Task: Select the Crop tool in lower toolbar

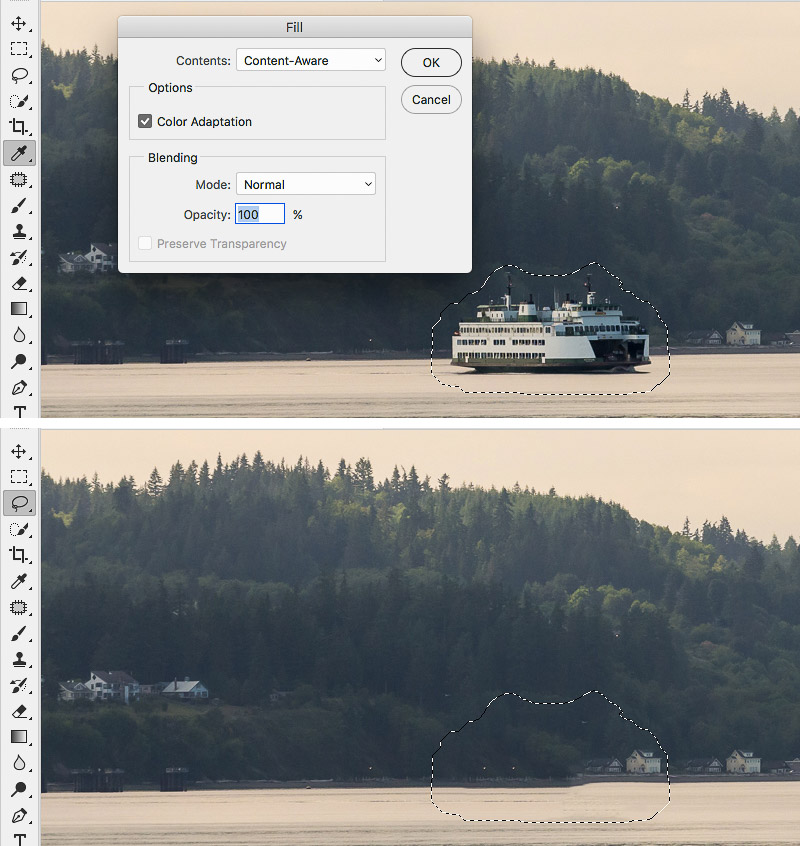Action: pos(19,555)
